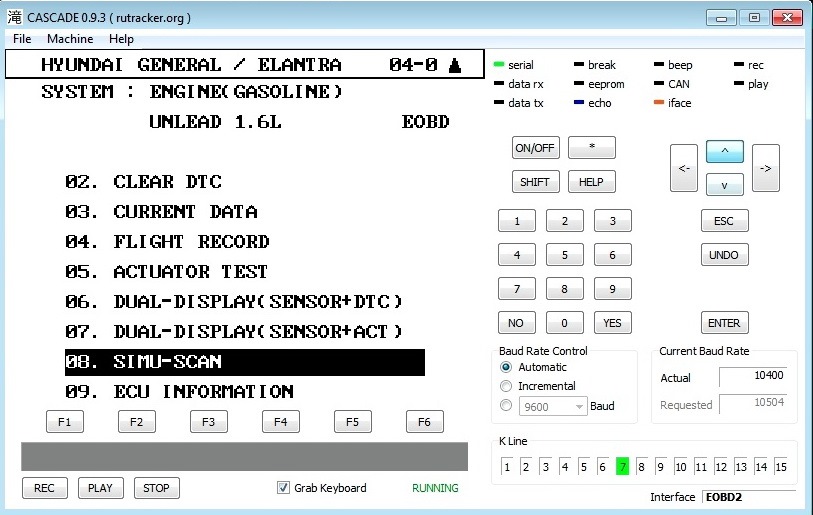Click the PLAY button

pyautogui.click(x=101, y=488)
